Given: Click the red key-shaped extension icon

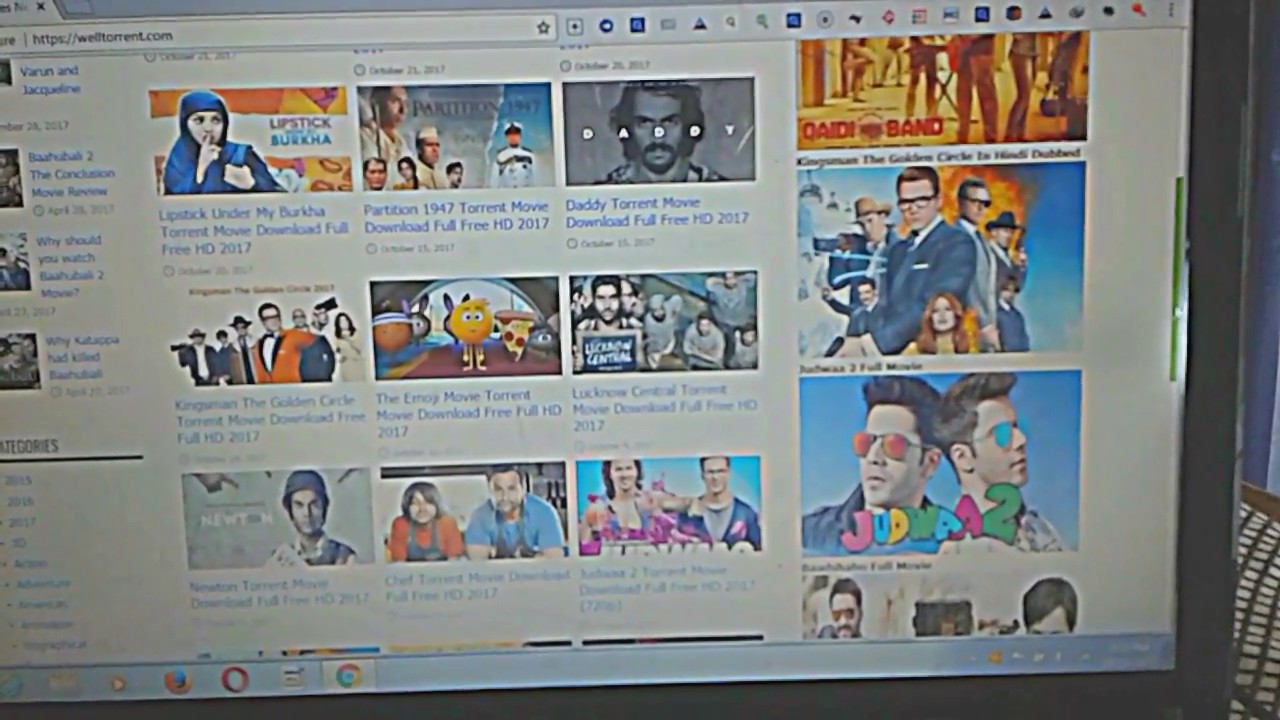Looking at the screenshot, I should (x=1139, y=10).
